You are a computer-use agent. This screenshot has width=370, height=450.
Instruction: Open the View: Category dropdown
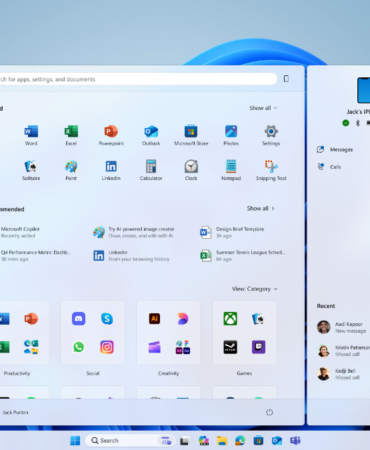click(255, 289)
